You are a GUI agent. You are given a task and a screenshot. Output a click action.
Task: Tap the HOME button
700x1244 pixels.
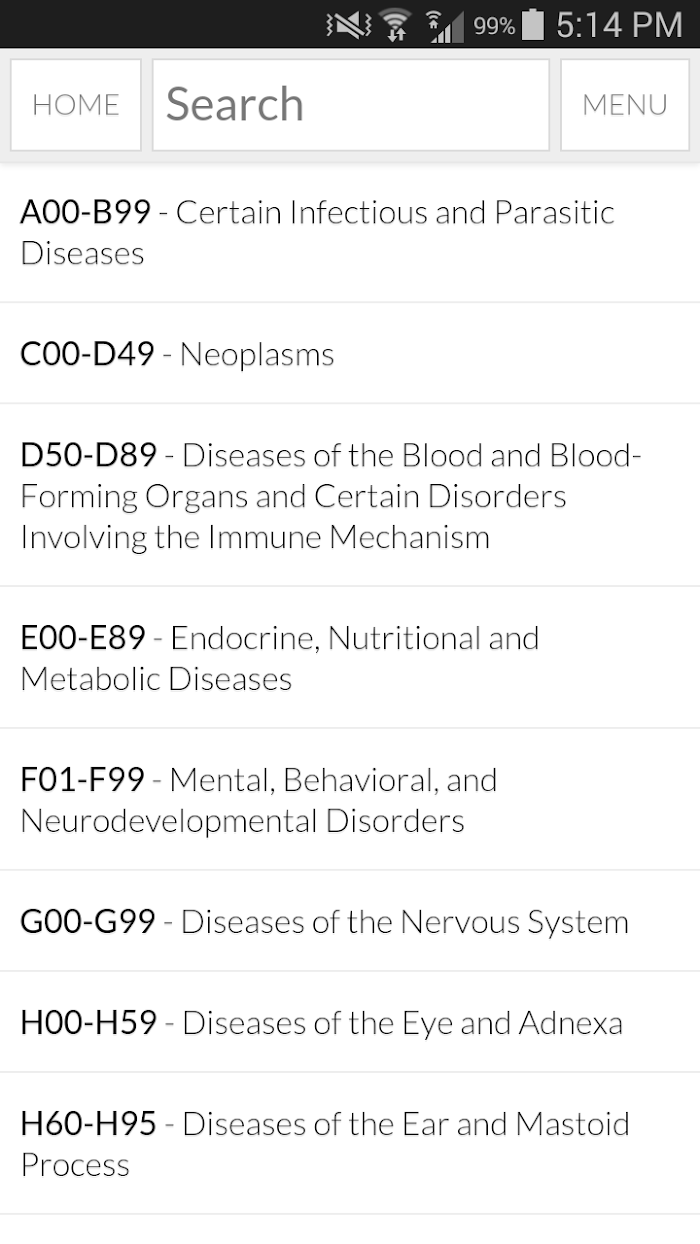[76, 105]
